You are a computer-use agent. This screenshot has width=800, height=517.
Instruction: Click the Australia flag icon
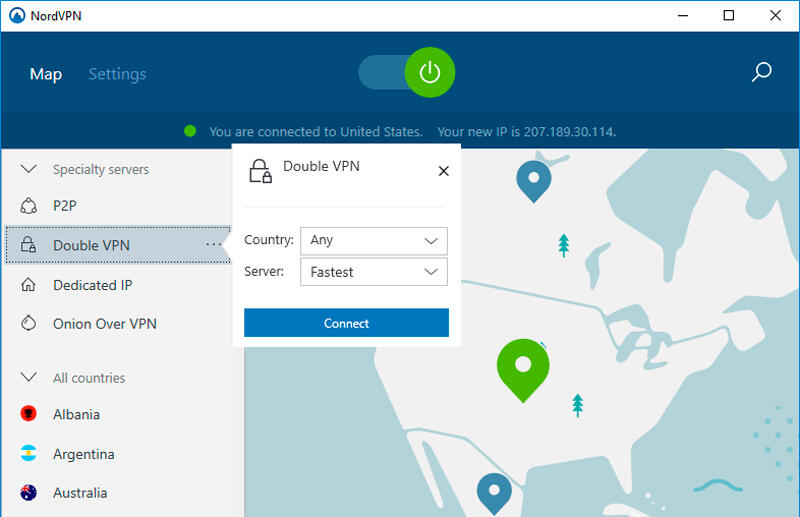pos(29,493)
